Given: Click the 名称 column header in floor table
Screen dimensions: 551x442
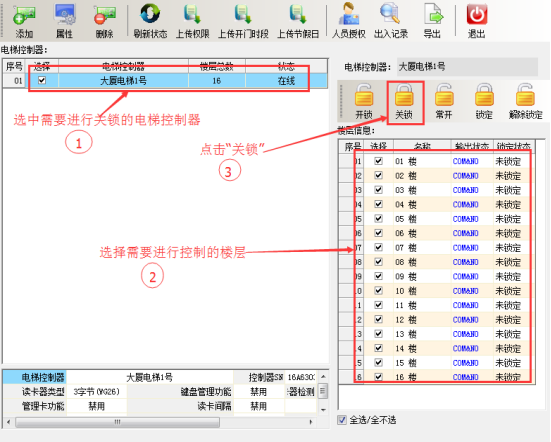Looking at the screenshot, I should click(422, 146).
